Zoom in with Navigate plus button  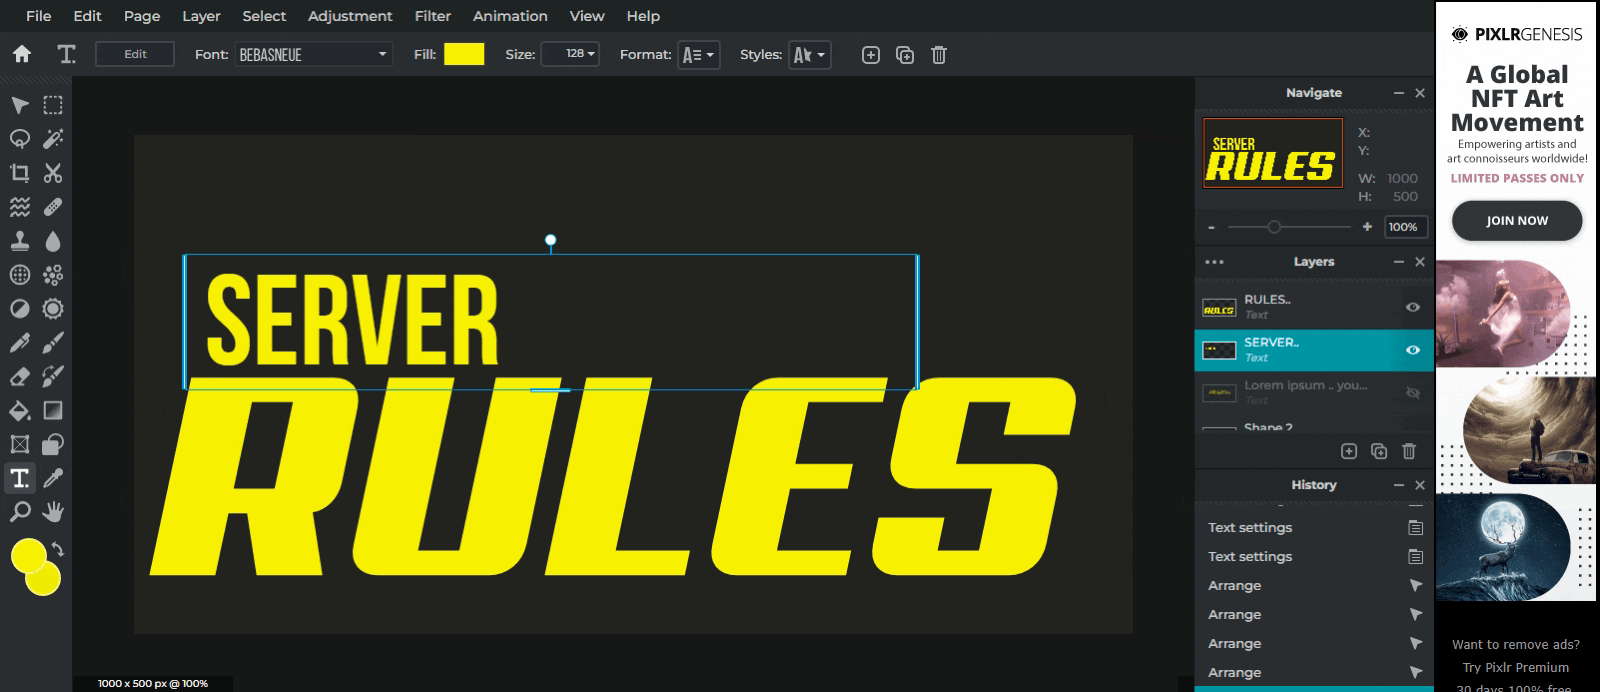tap(1367, 227)
